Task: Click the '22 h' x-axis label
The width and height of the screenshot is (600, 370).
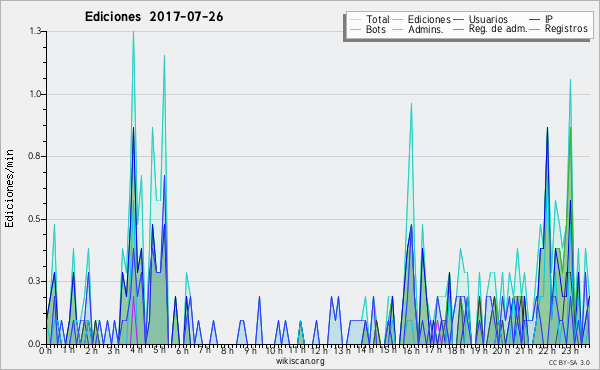Action: tap(547, 350)
